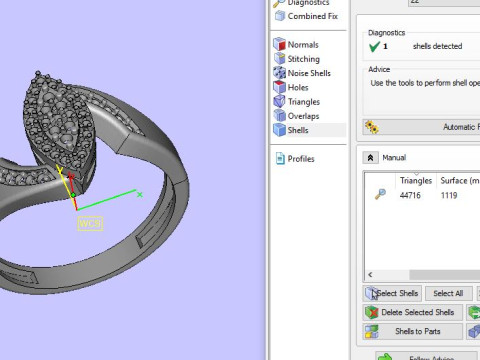Click the Shells to Parts button
480x360 pixels.
(413, 331)
